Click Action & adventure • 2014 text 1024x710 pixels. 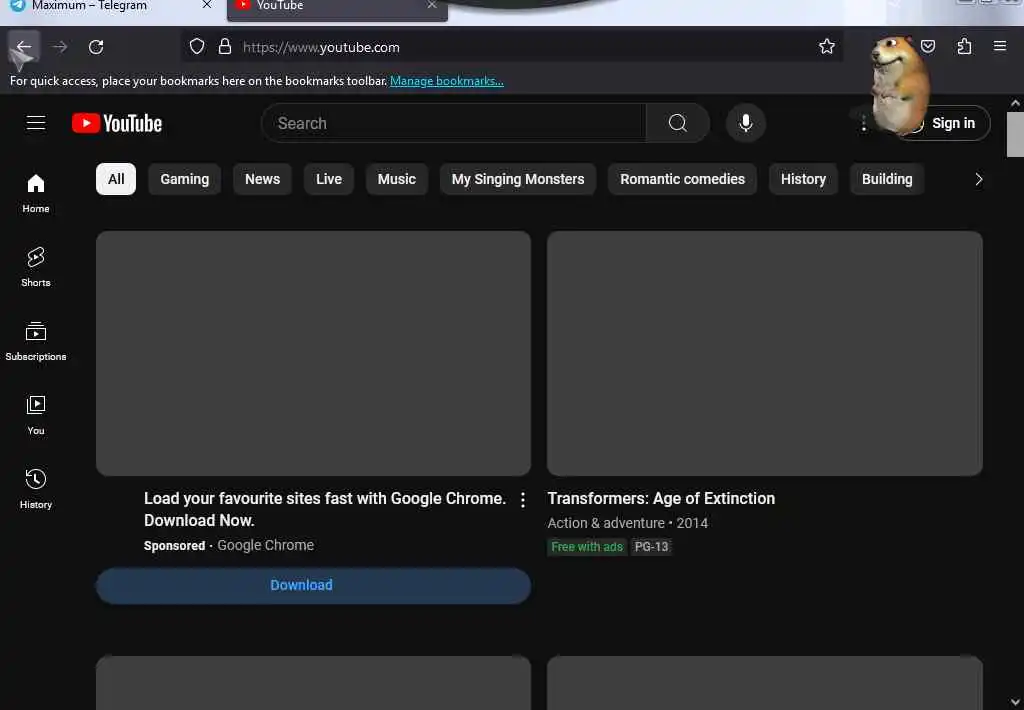[628, 523]
